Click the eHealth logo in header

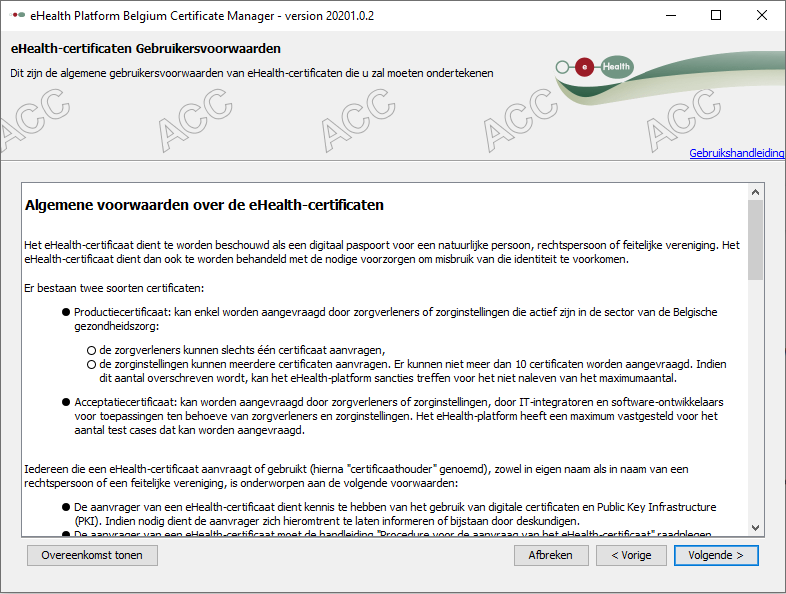click(595, 67)
